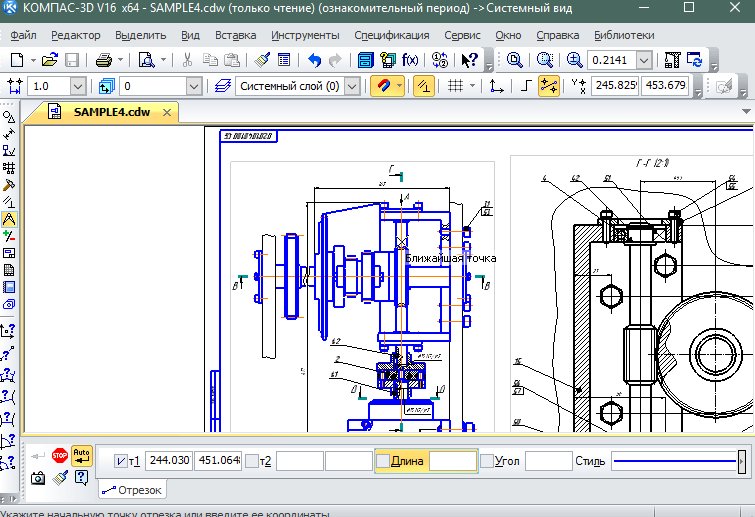Image resolution: width=755 pixels, height=517 pixels.
Task: Open the grid options dropdown arrow
Action: [x=472, y=86]
